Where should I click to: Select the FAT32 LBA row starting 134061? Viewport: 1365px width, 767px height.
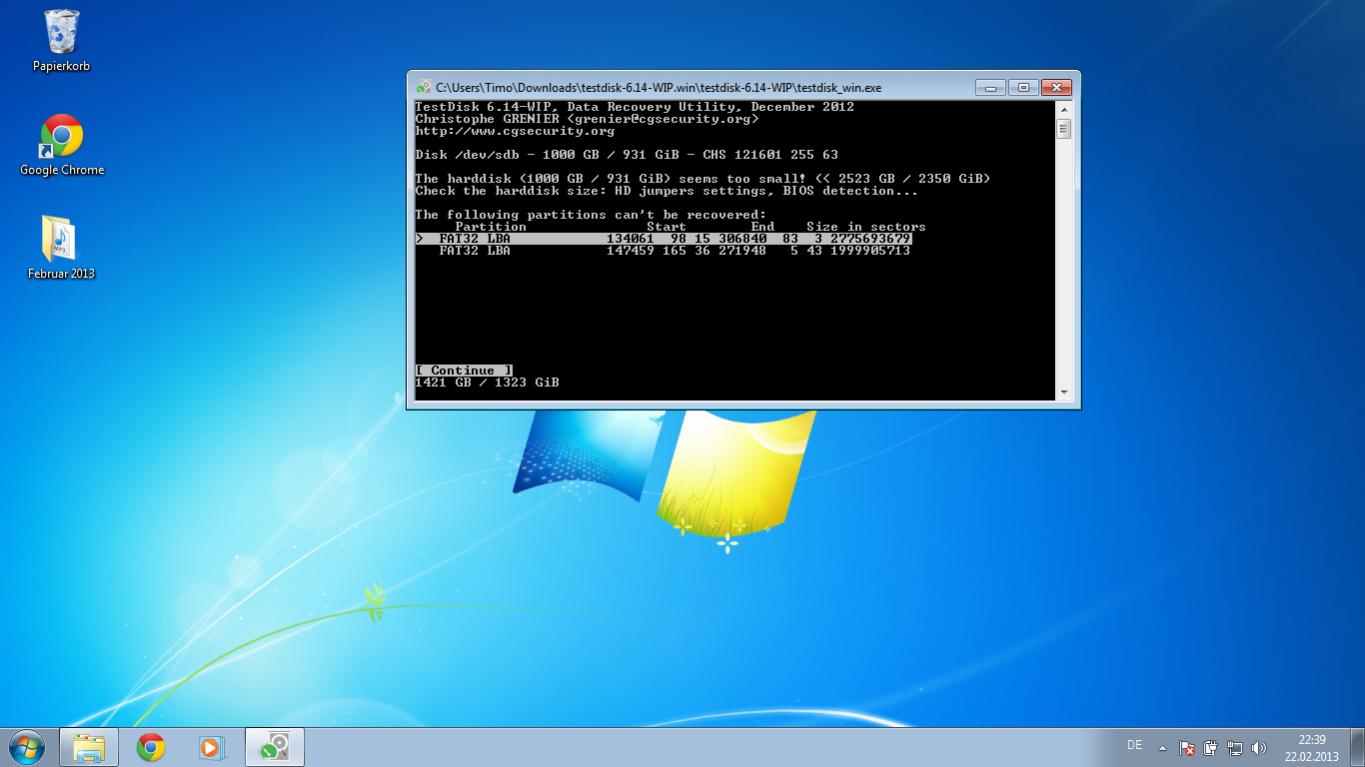coord(664,239)
